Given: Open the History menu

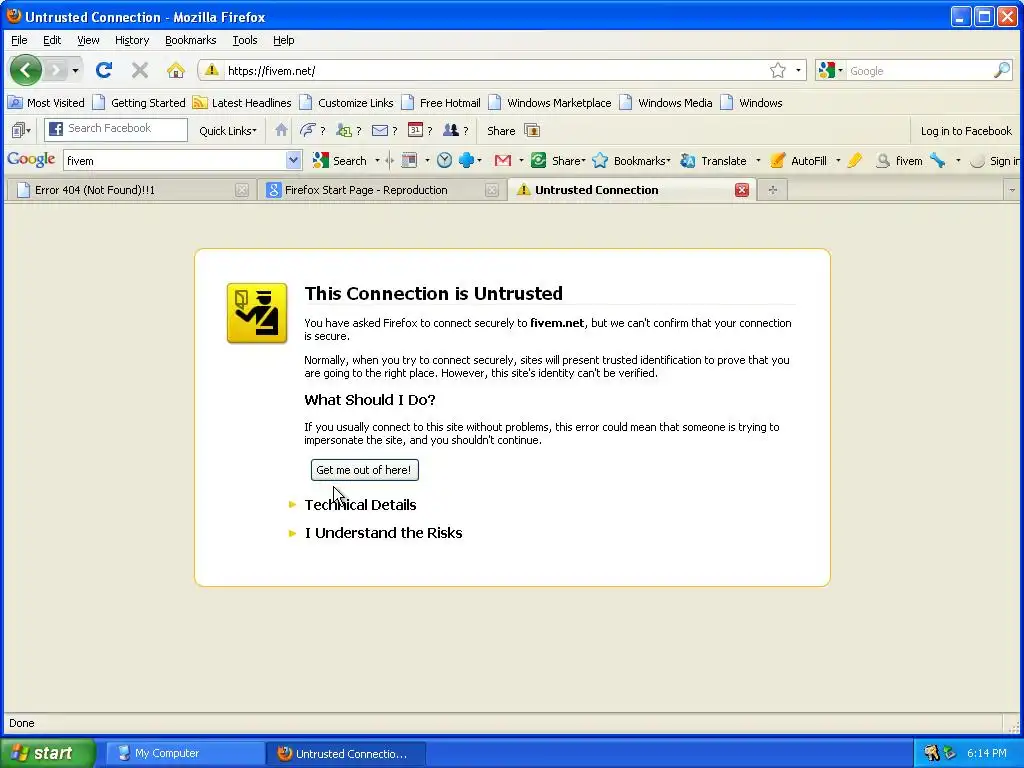Looking at the screenshot, I should pyautogui.click(x=132, y=40).
